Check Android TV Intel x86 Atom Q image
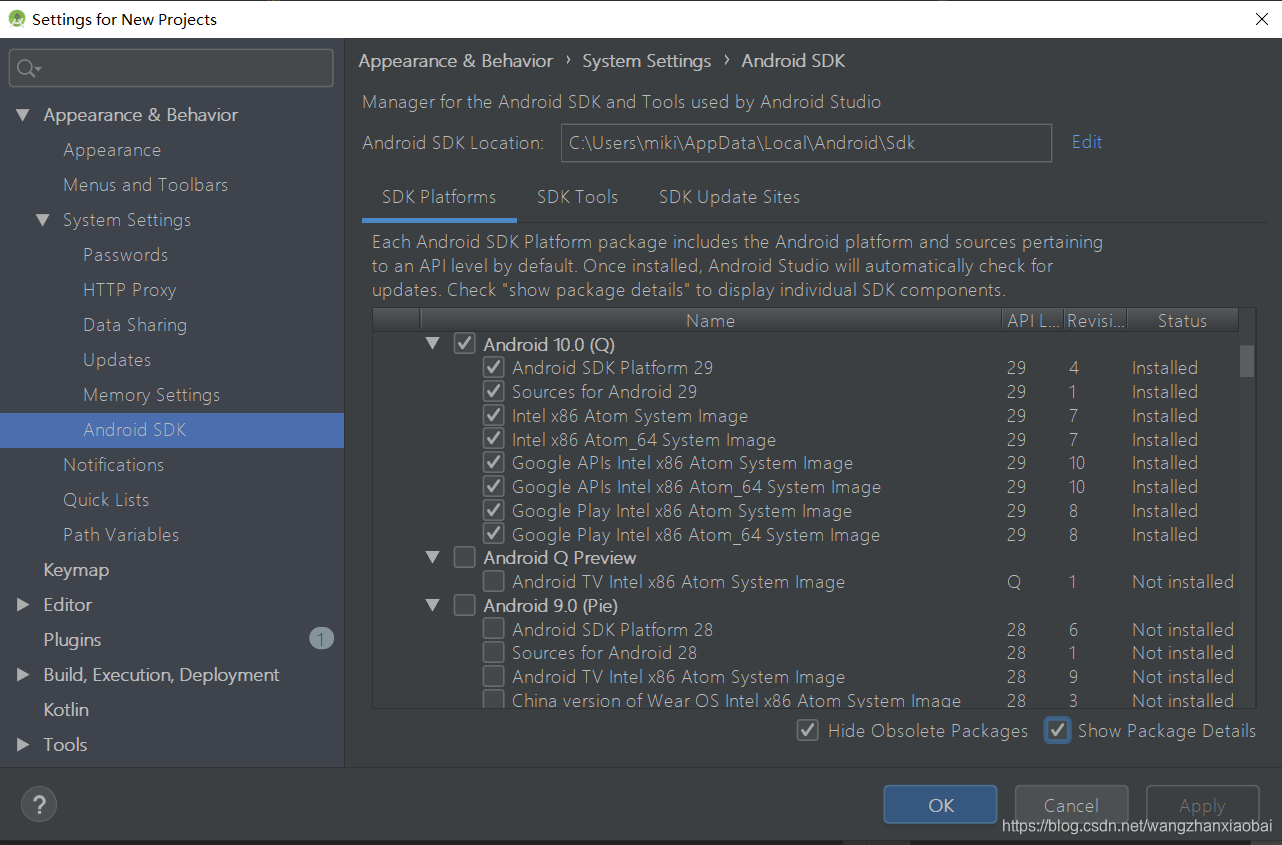The height and width of the screenshot is (845, 1282). [x=493, y=581]
